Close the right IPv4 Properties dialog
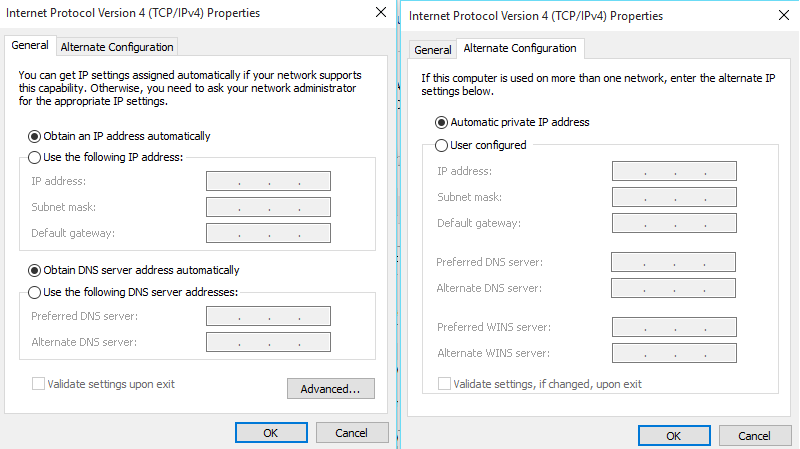 [784, 15]
